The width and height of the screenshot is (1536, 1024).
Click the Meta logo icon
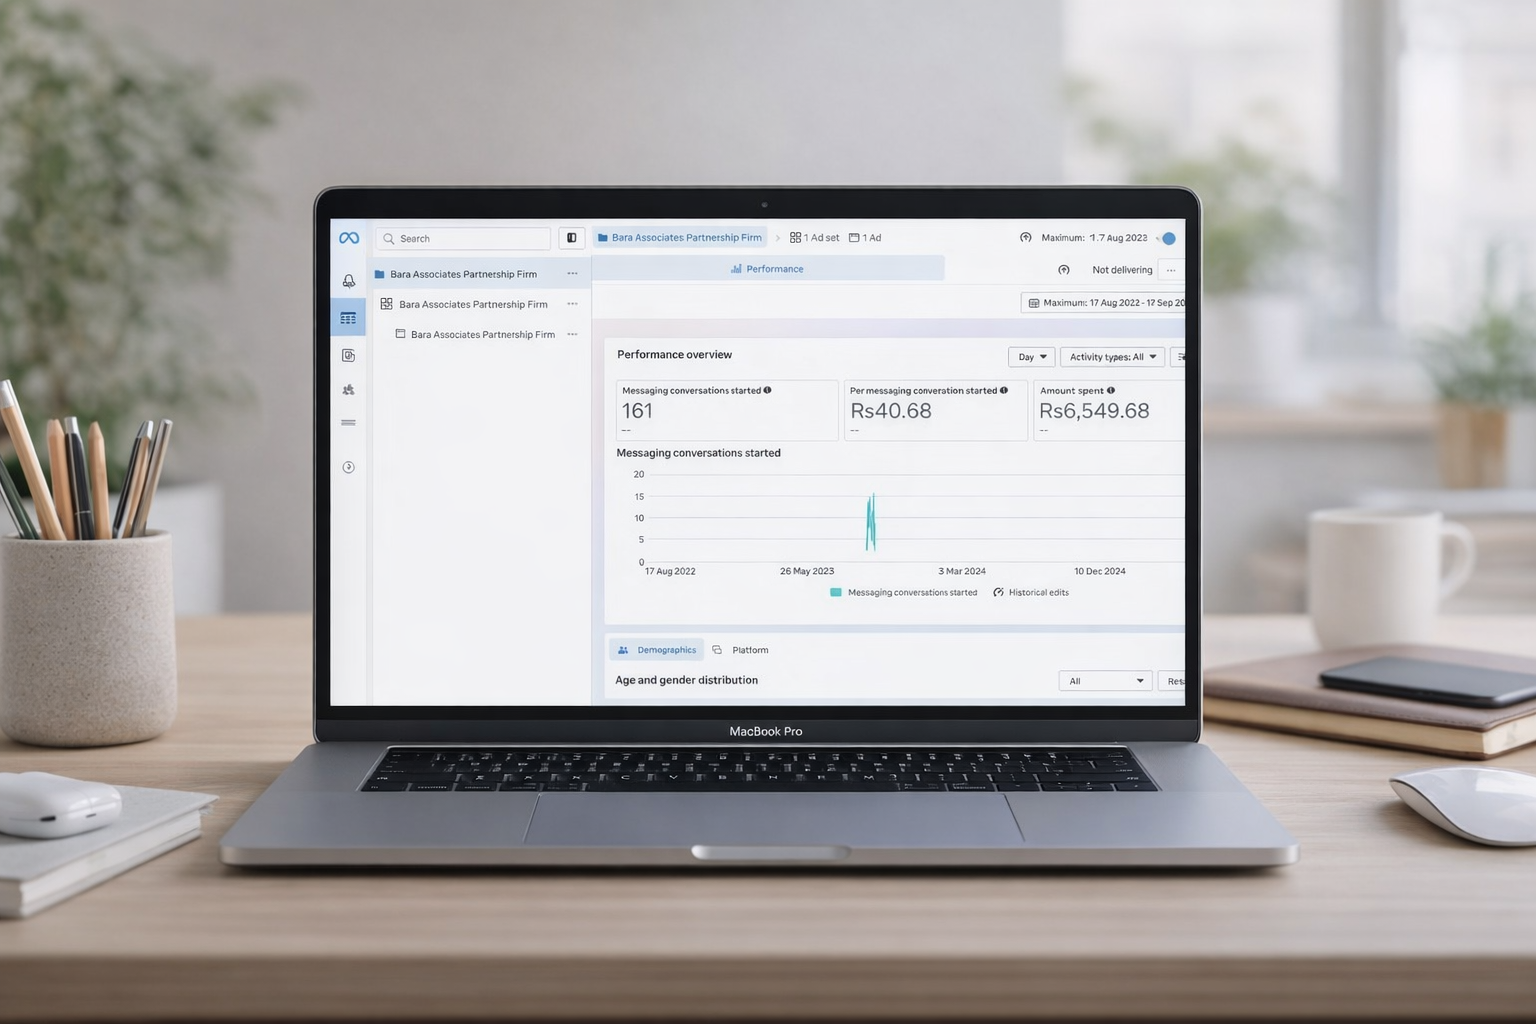point(349,238)
